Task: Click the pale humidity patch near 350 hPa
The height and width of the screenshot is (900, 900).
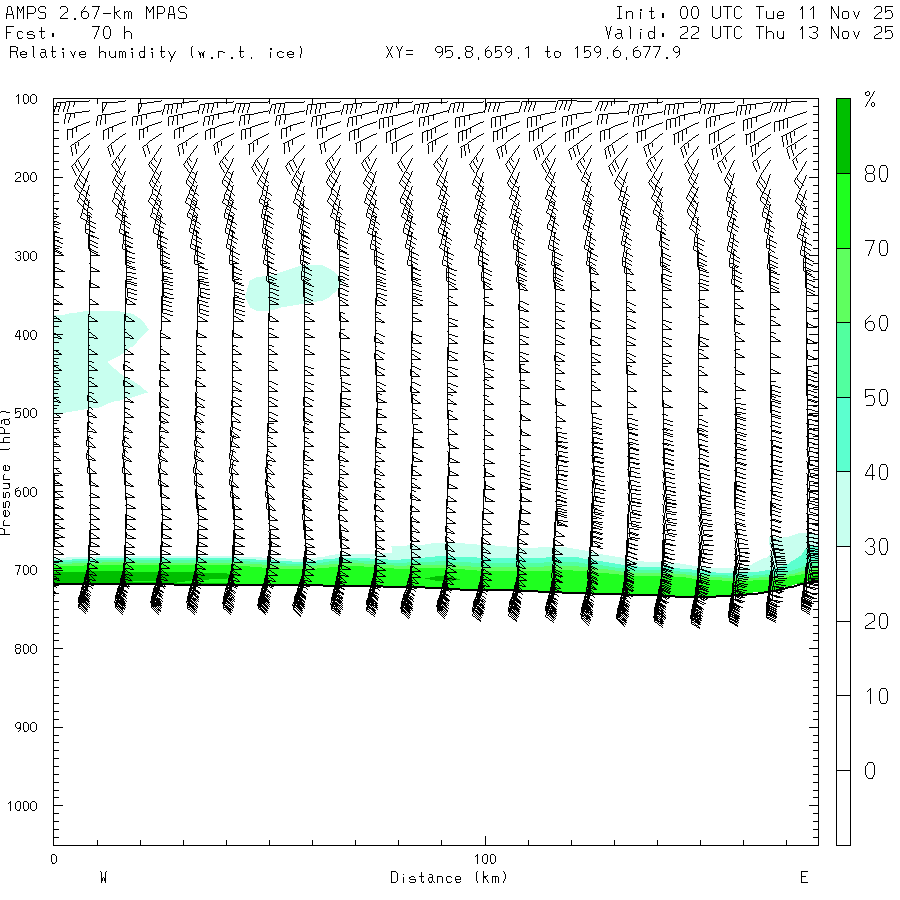Action: (x=292, y=287)
